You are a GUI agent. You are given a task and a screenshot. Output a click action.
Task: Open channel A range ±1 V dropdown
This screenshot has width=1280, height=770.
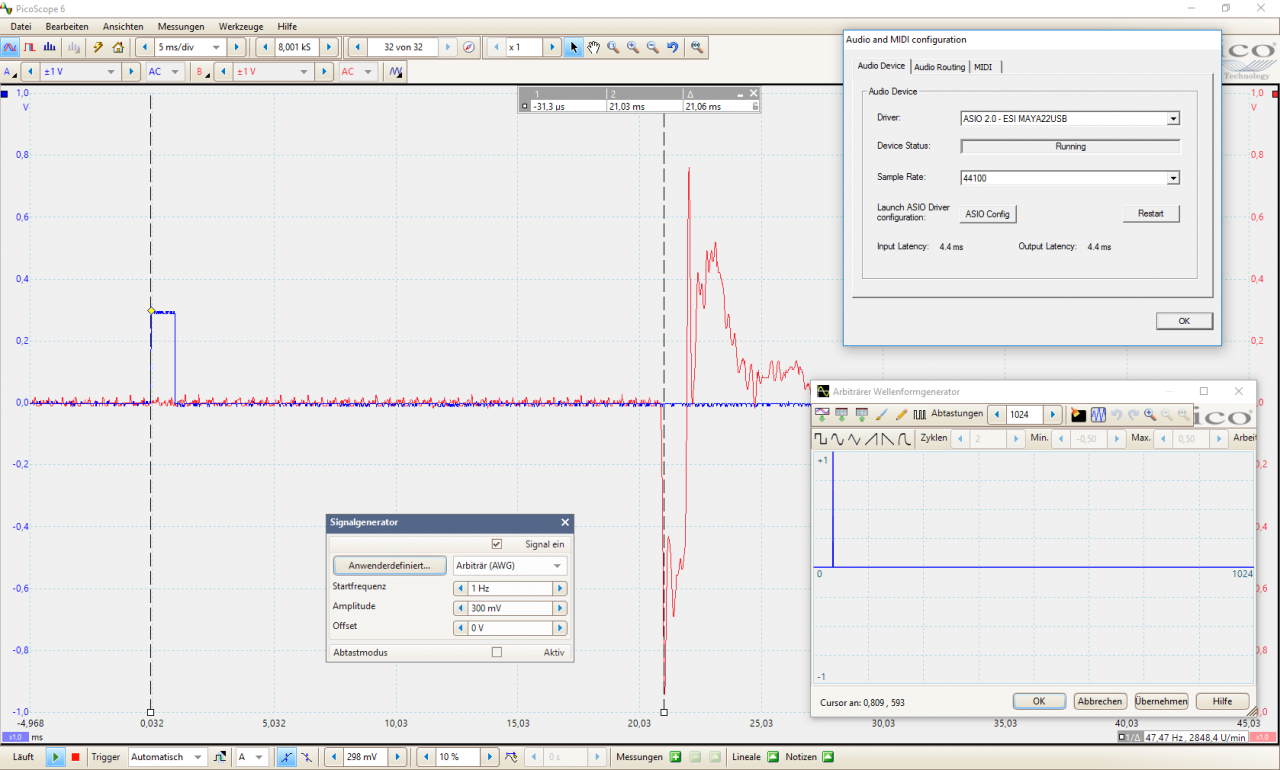(x=110, y=72)
